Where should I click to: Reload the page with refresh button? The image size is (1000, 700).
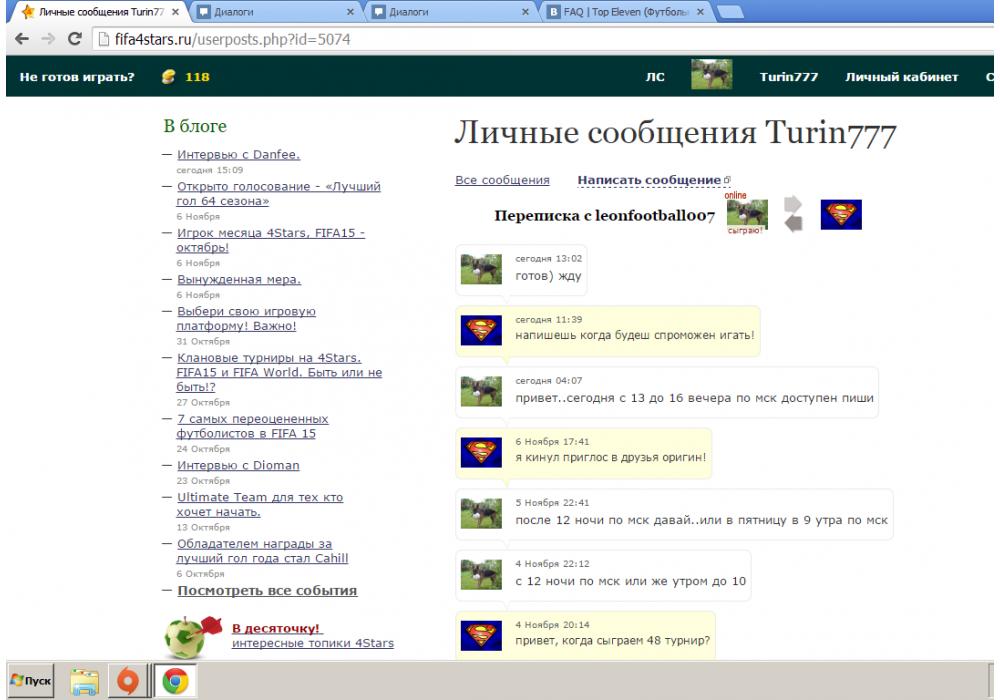[74, 40]
